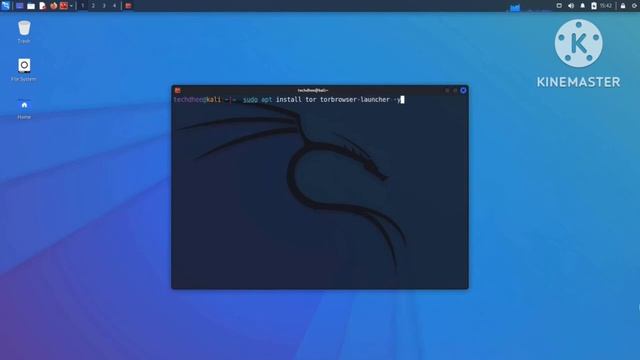Open the power/logout panel icon
The image size is (640, 360).
[x=634, y=6]
